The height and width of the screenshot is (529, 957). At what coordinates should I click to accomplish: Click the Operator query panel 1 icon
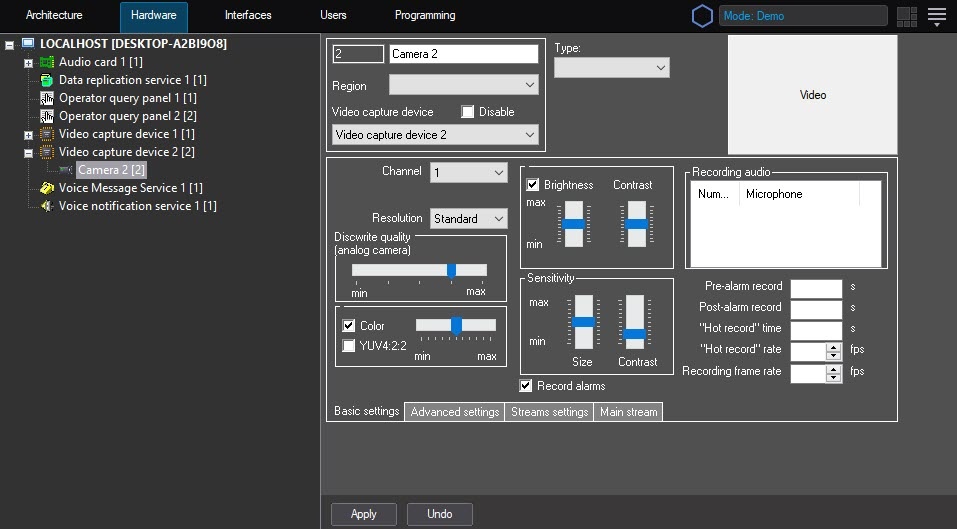tap(47, 98)
